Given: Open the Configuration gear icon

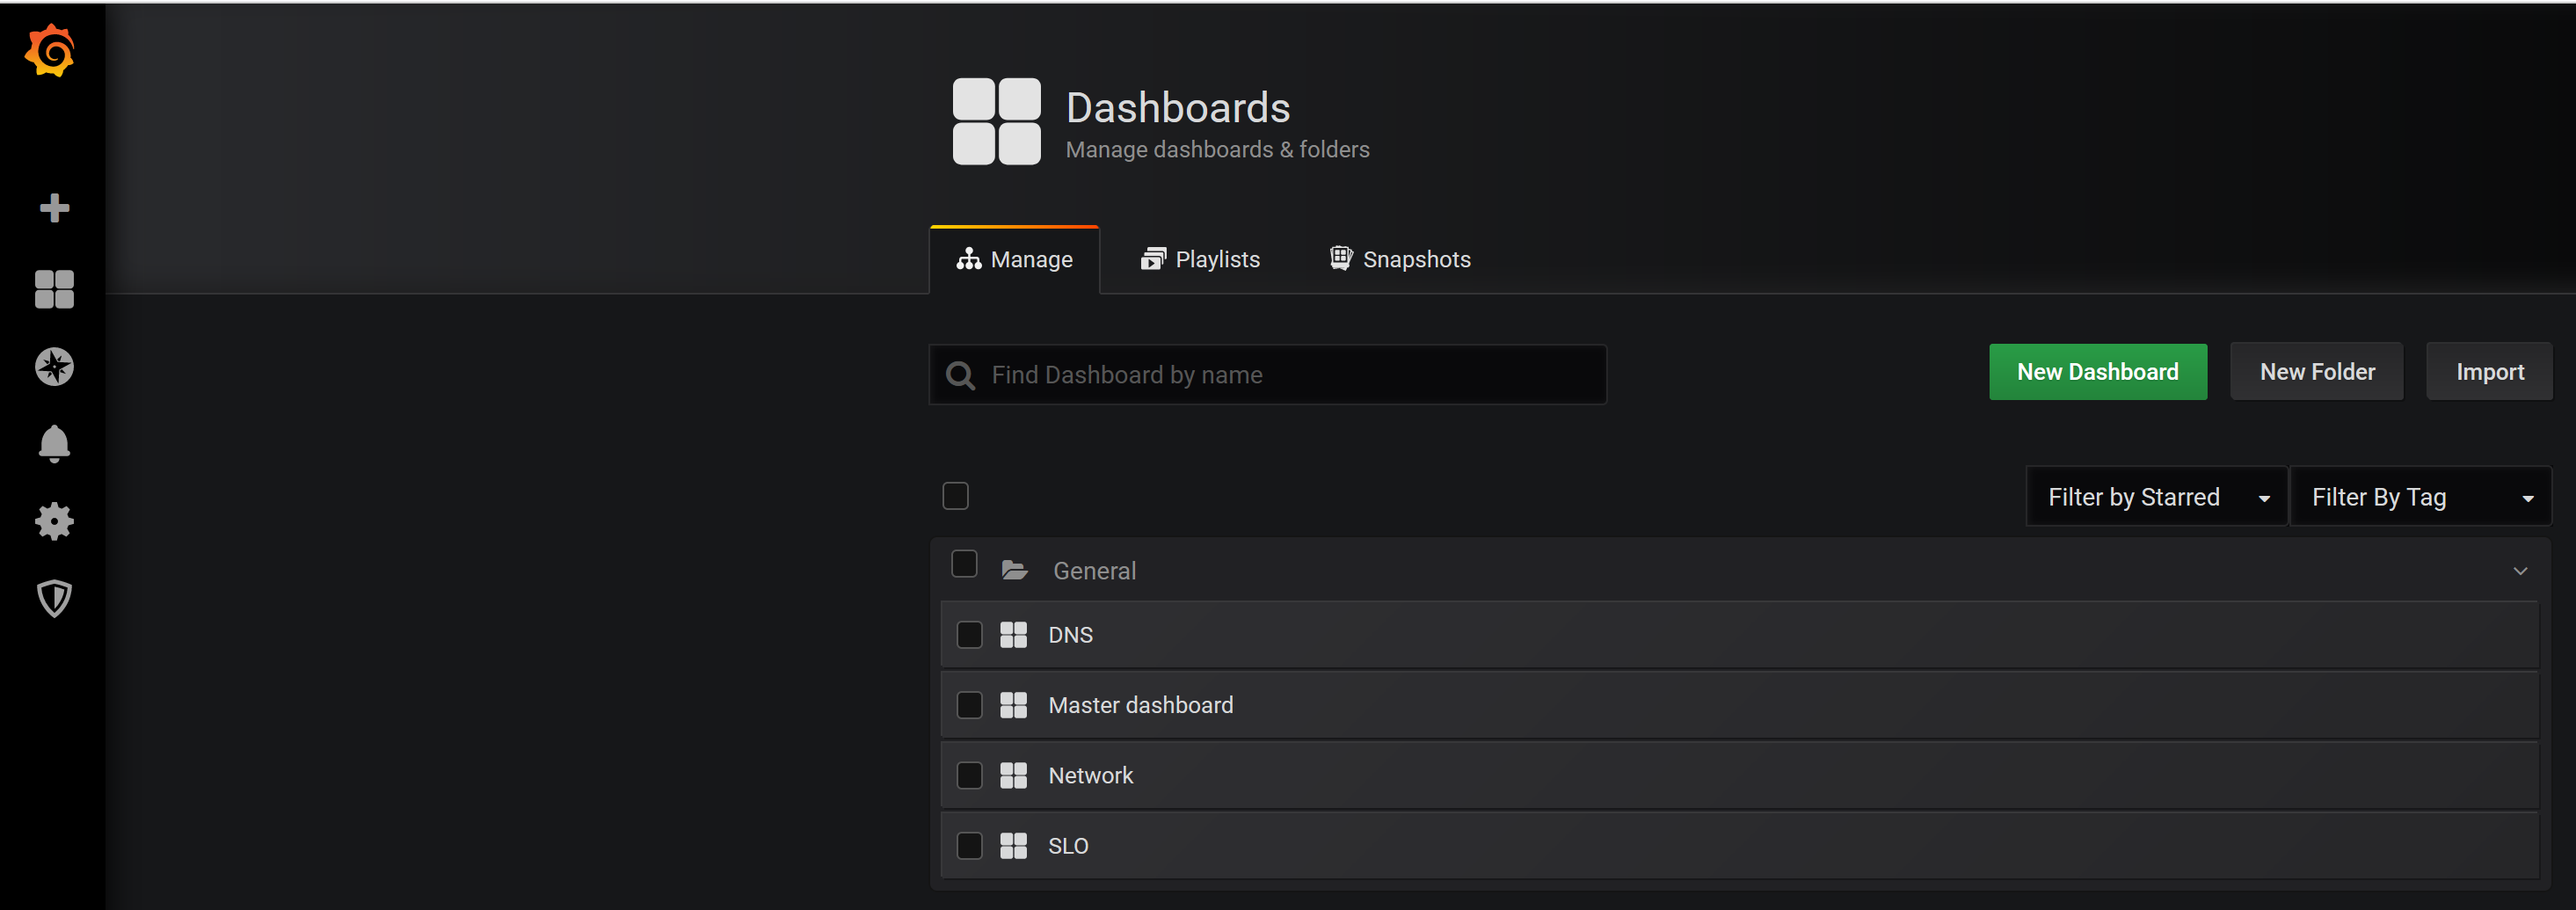Looking at the screenshot, I should coord(54,521).
